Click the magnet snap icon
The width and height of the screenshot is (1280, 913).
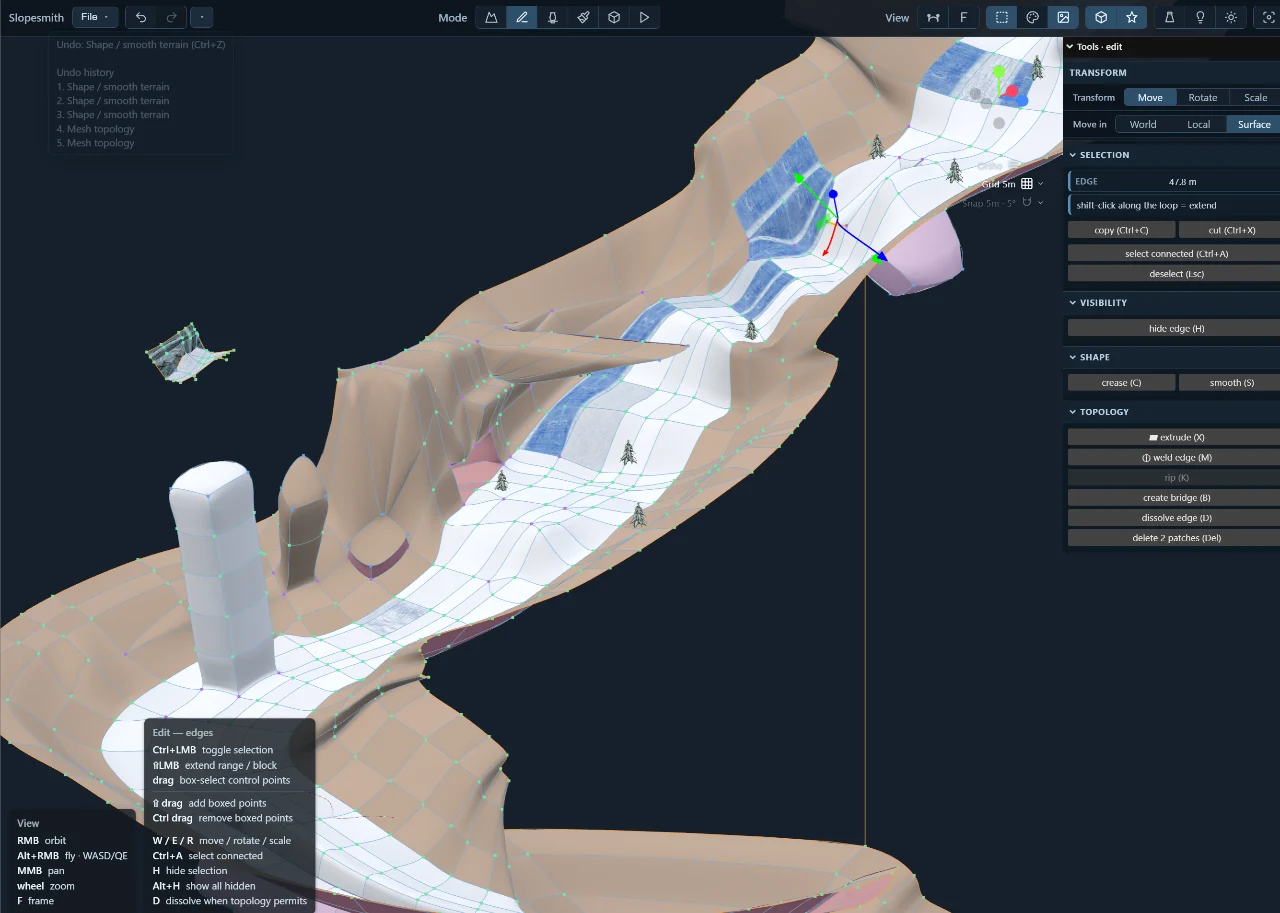tap(1026, 203)
